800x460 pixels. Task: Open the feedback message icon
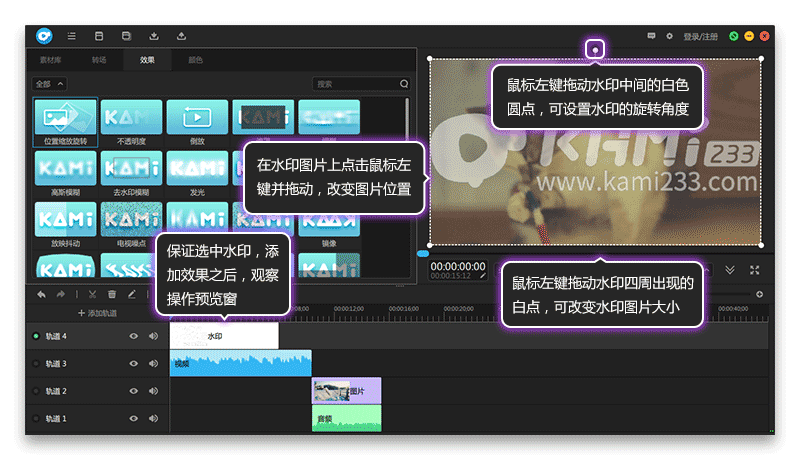tap(651, 36)
